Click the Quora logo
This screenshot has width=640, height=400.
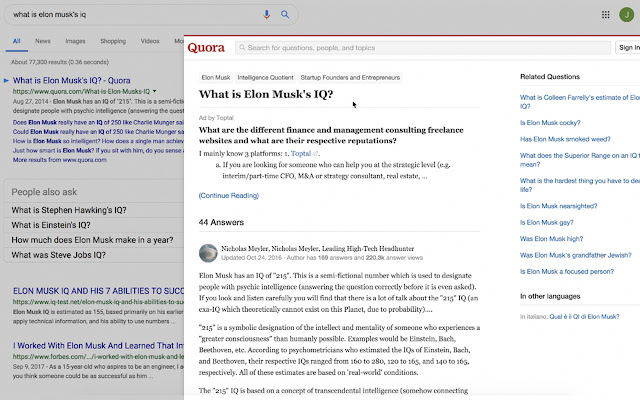click(x=206, y=48)
